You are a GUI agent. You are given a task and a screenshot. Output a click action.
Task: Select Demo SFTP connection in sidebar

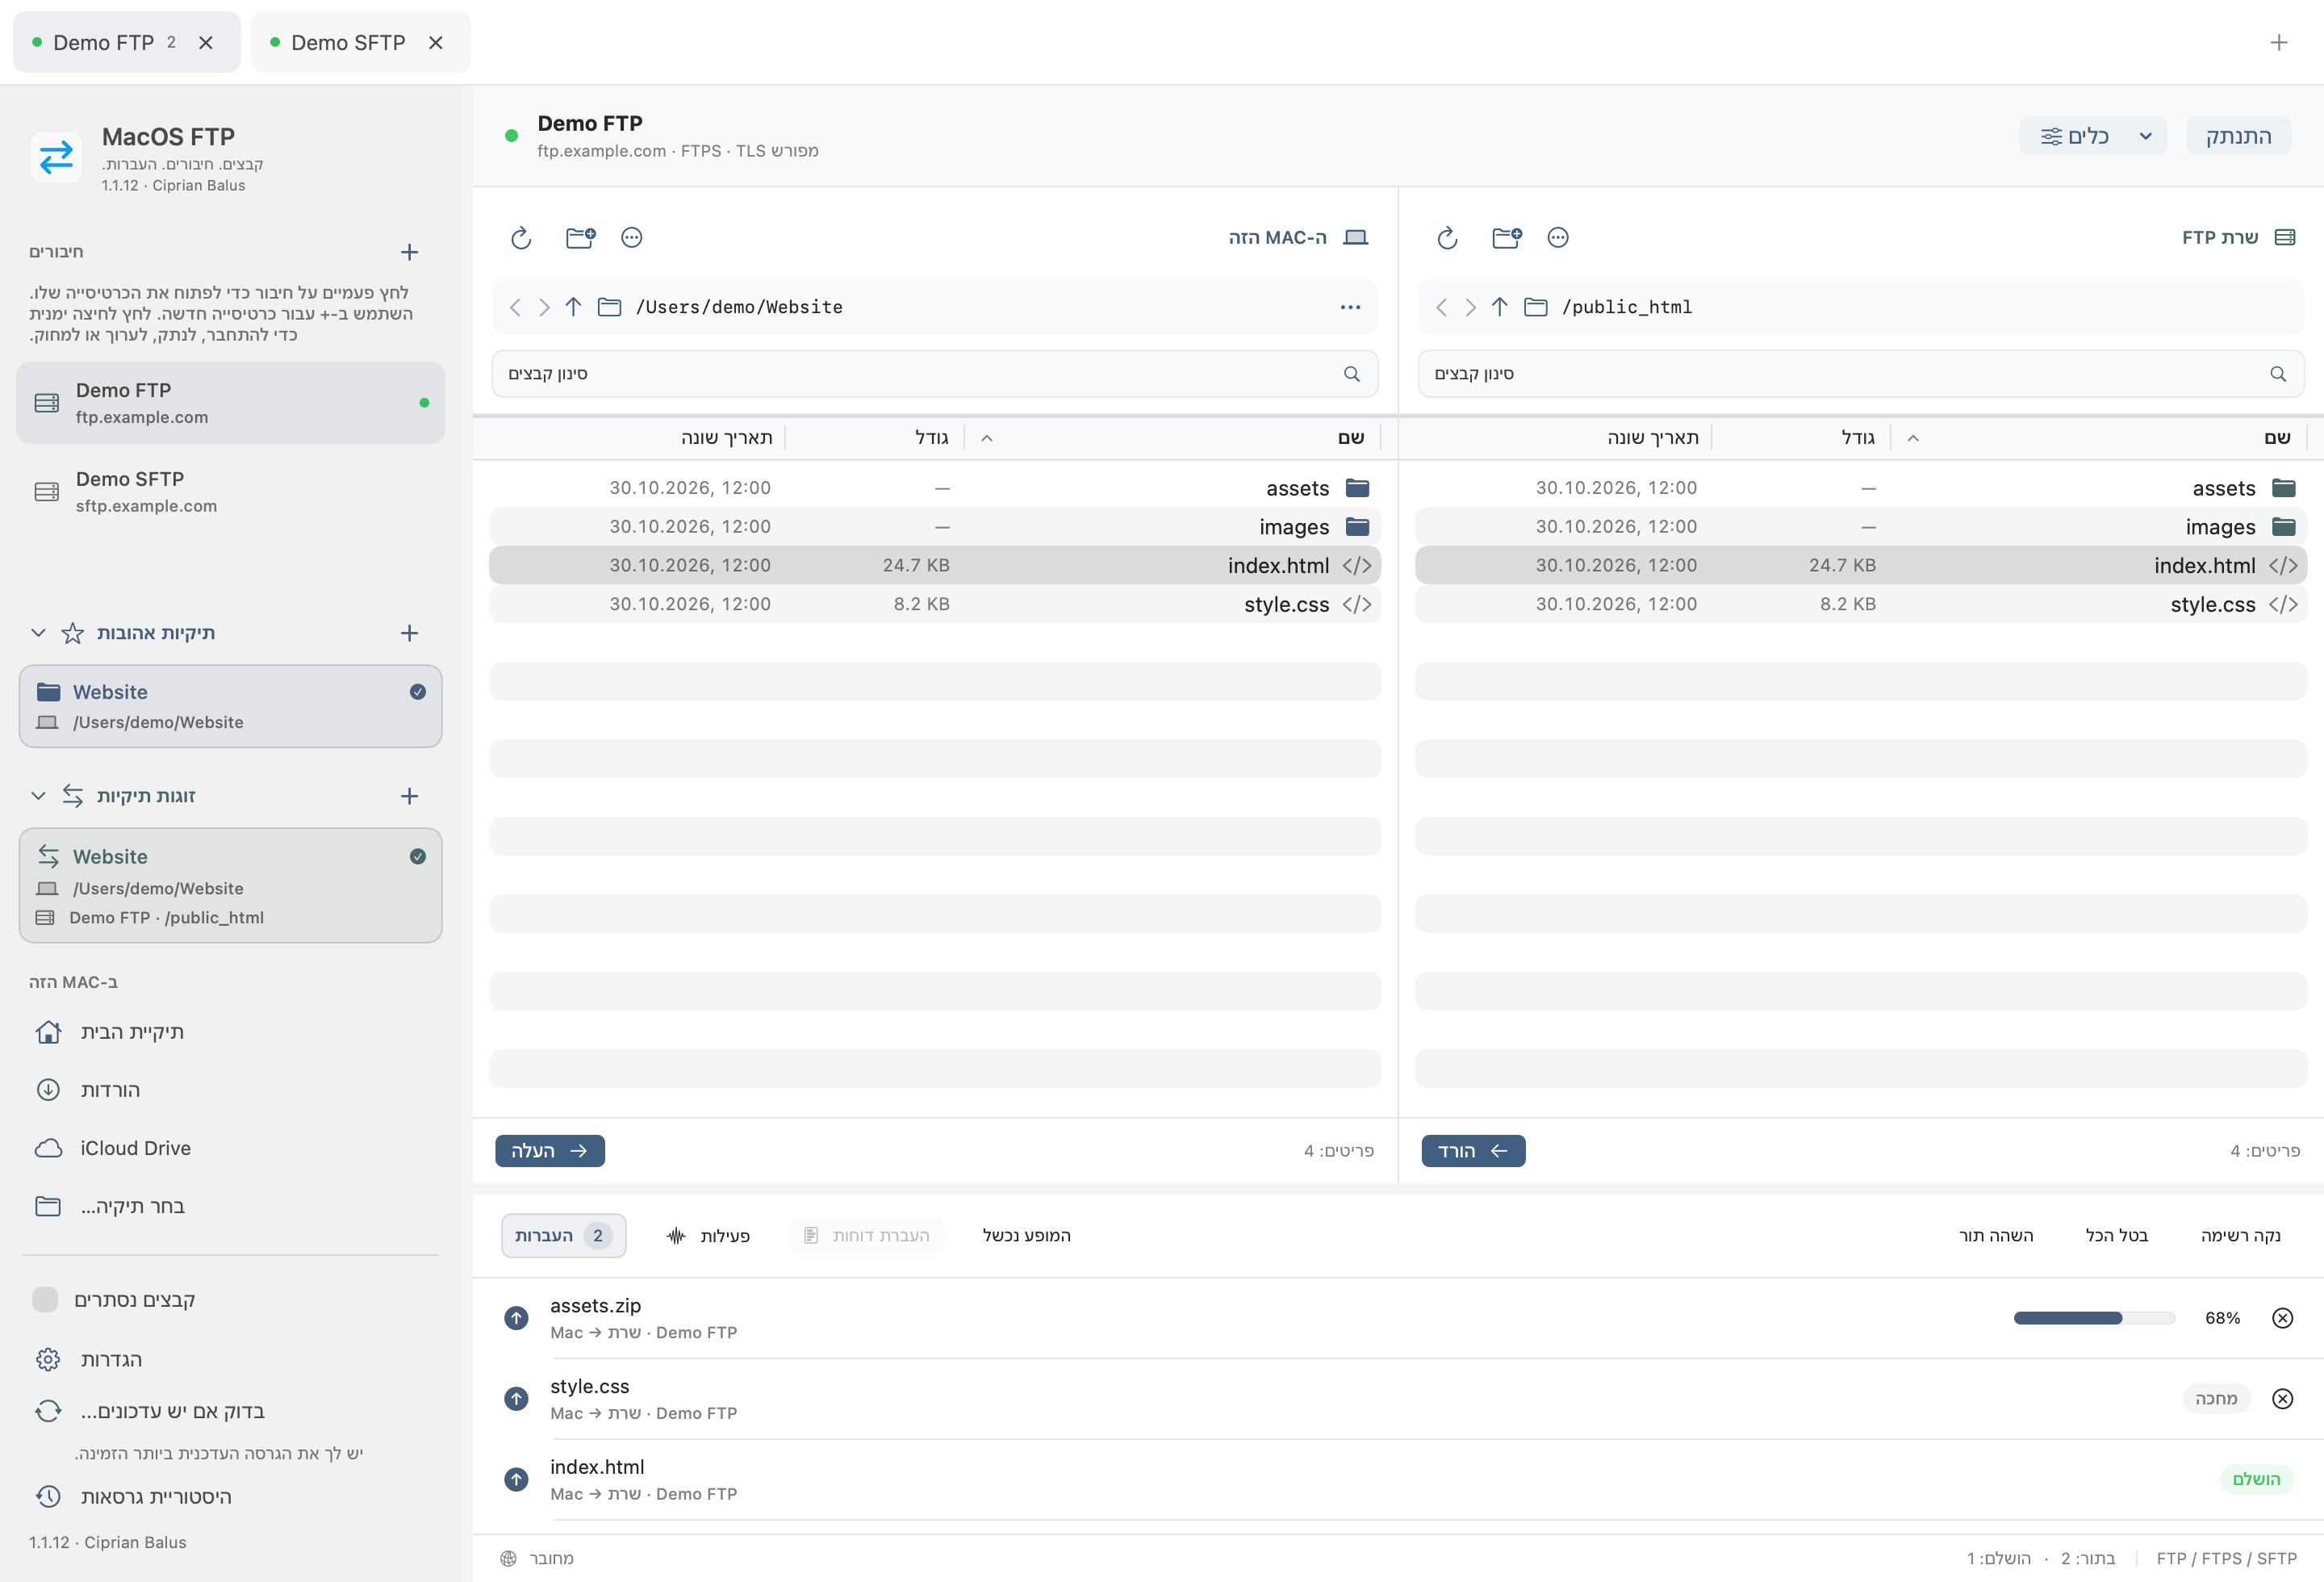tap(230, 492)
